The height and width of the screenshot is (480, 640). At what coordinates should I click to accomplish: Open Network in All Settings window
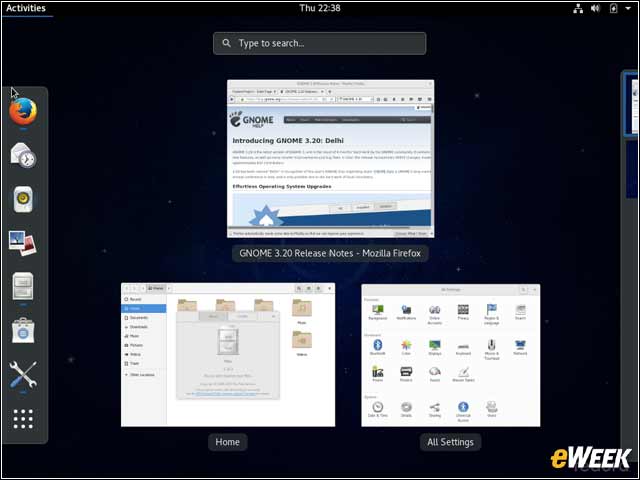pos(520,347)
